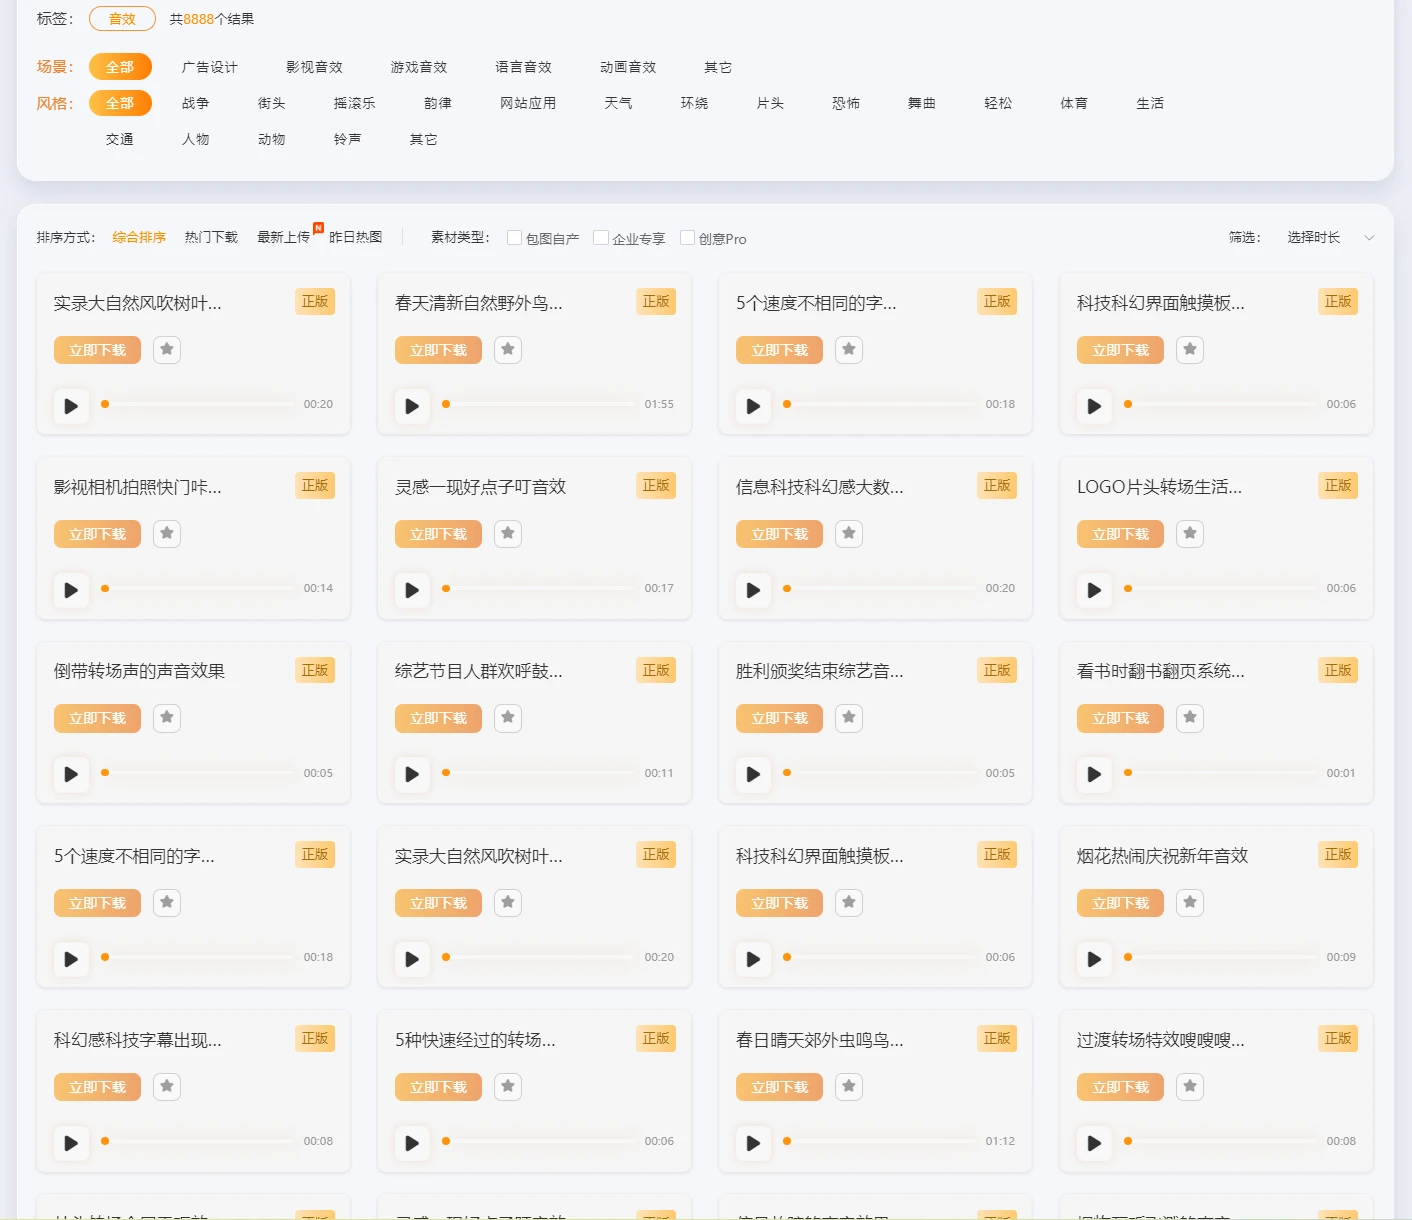Star the 科技科幻界面触摸板 card in first row

[x=1190, y=350]
